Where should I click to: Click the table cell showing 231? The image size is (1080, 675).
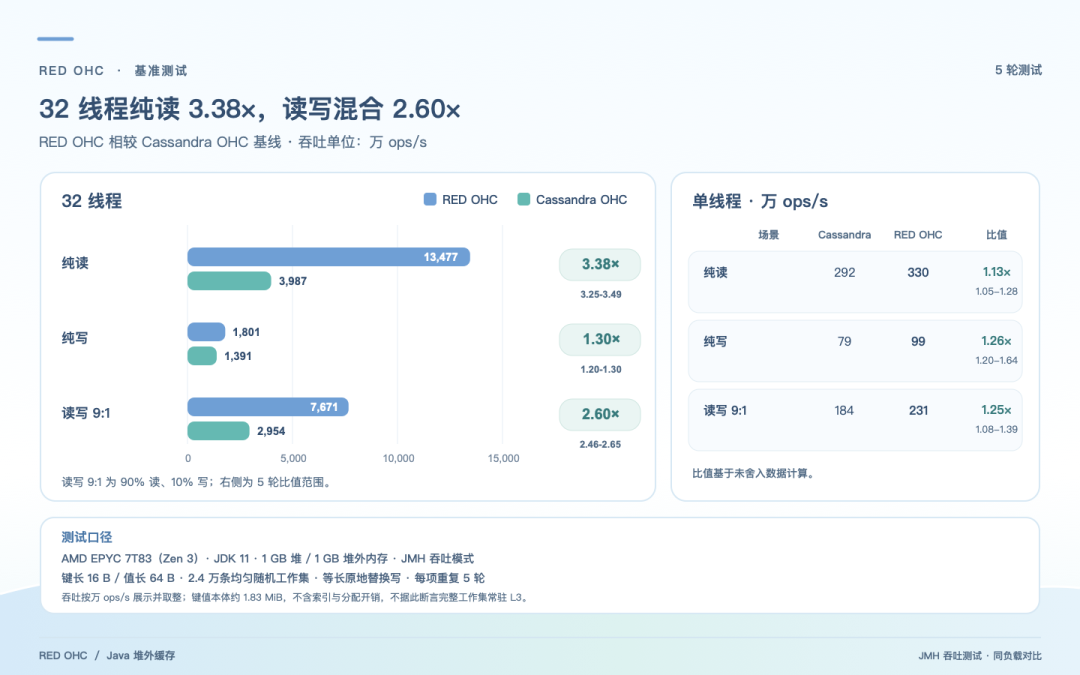click(x=918, y=411)
